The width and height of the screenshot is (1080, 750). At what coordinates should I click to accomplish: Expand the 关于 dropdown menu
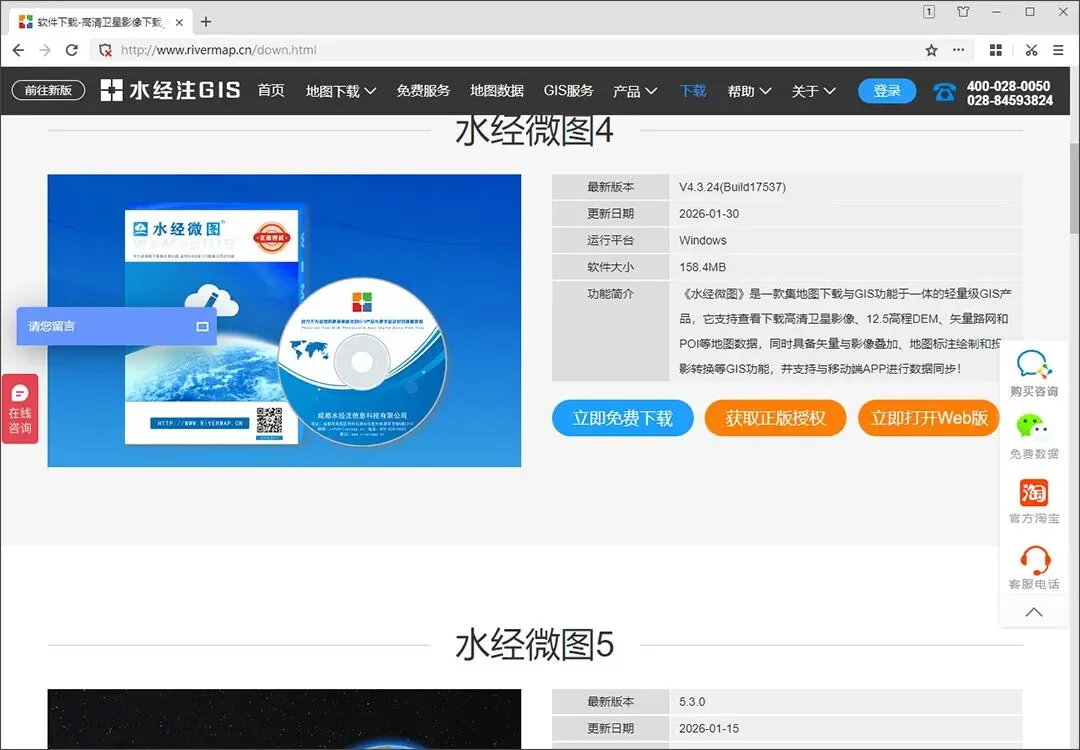pos(813,91)
